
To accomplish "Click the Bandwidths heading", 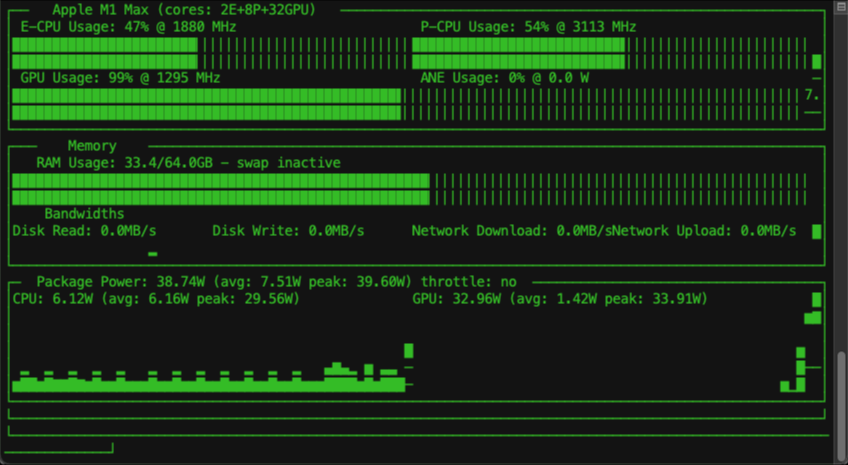I will tap(84, 214).
